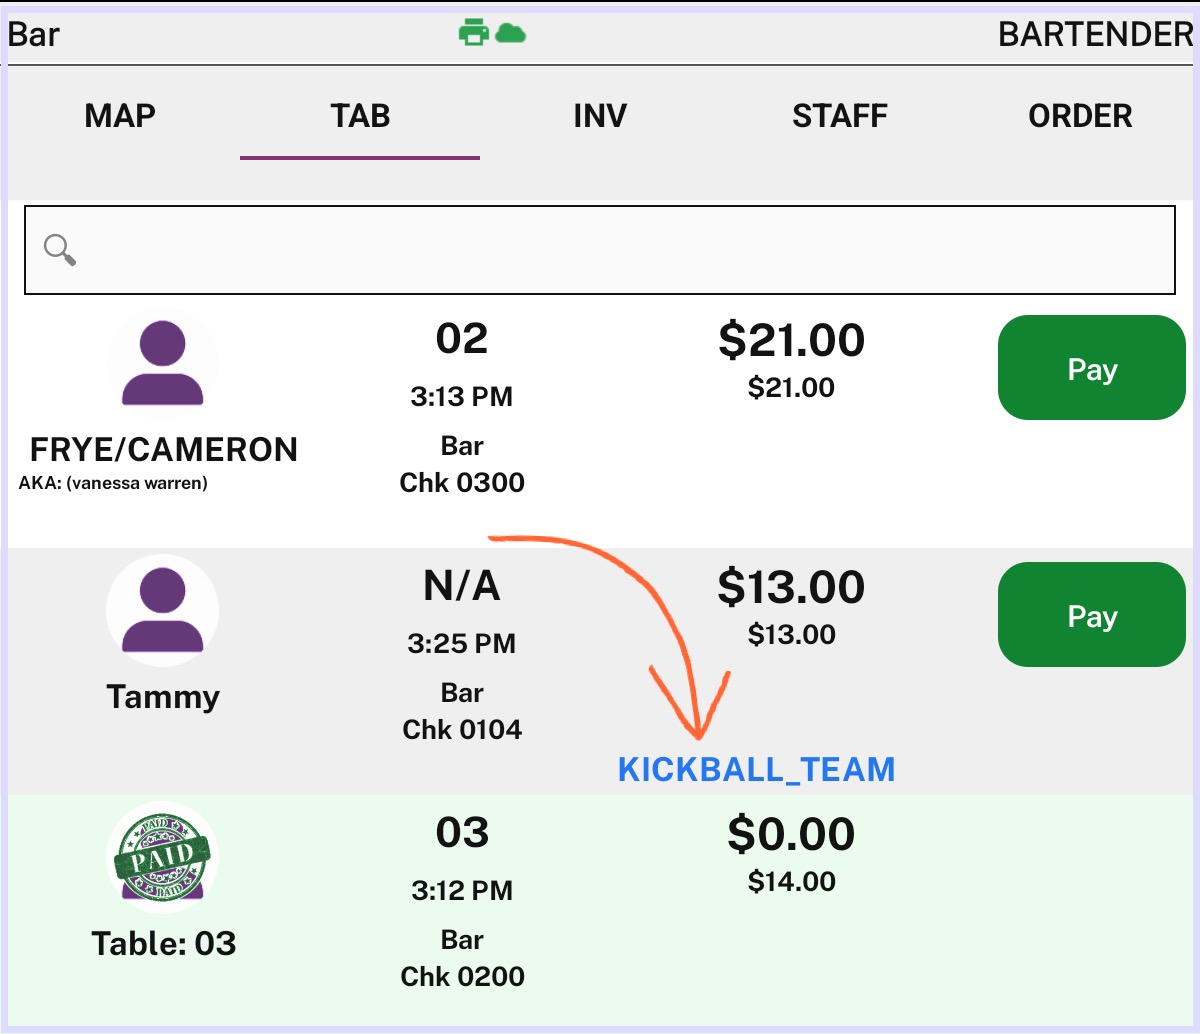
Task: Click the green printer status icon
Action: coord(473,33)
